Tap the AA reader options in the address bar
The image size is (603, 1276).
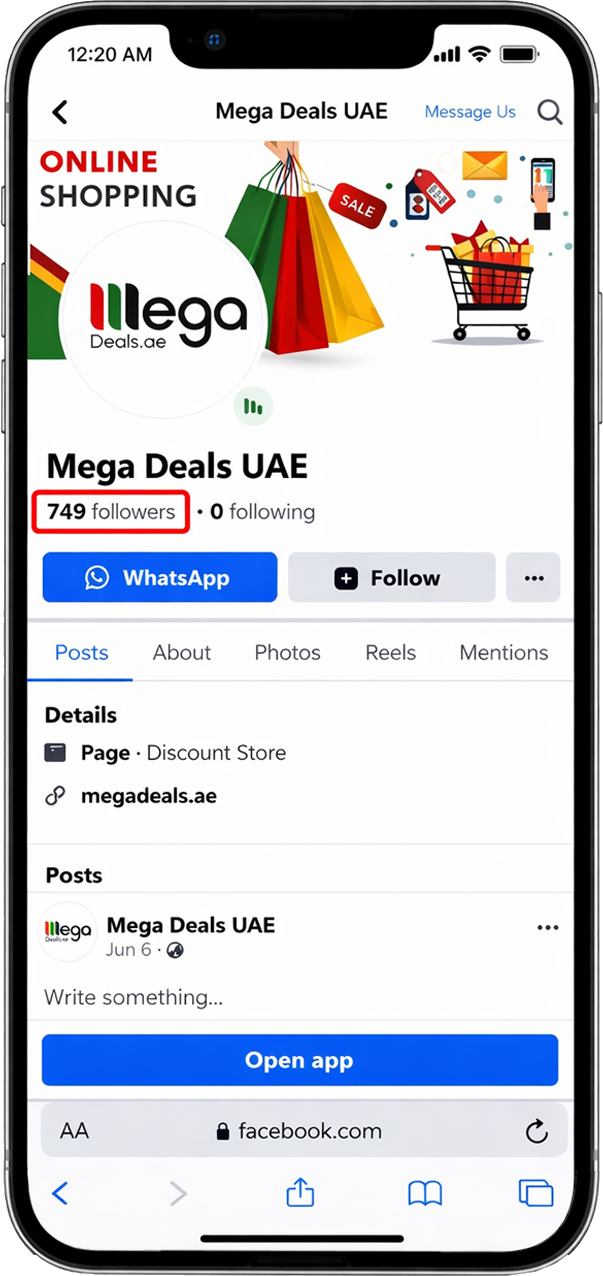coord(74,1131)
